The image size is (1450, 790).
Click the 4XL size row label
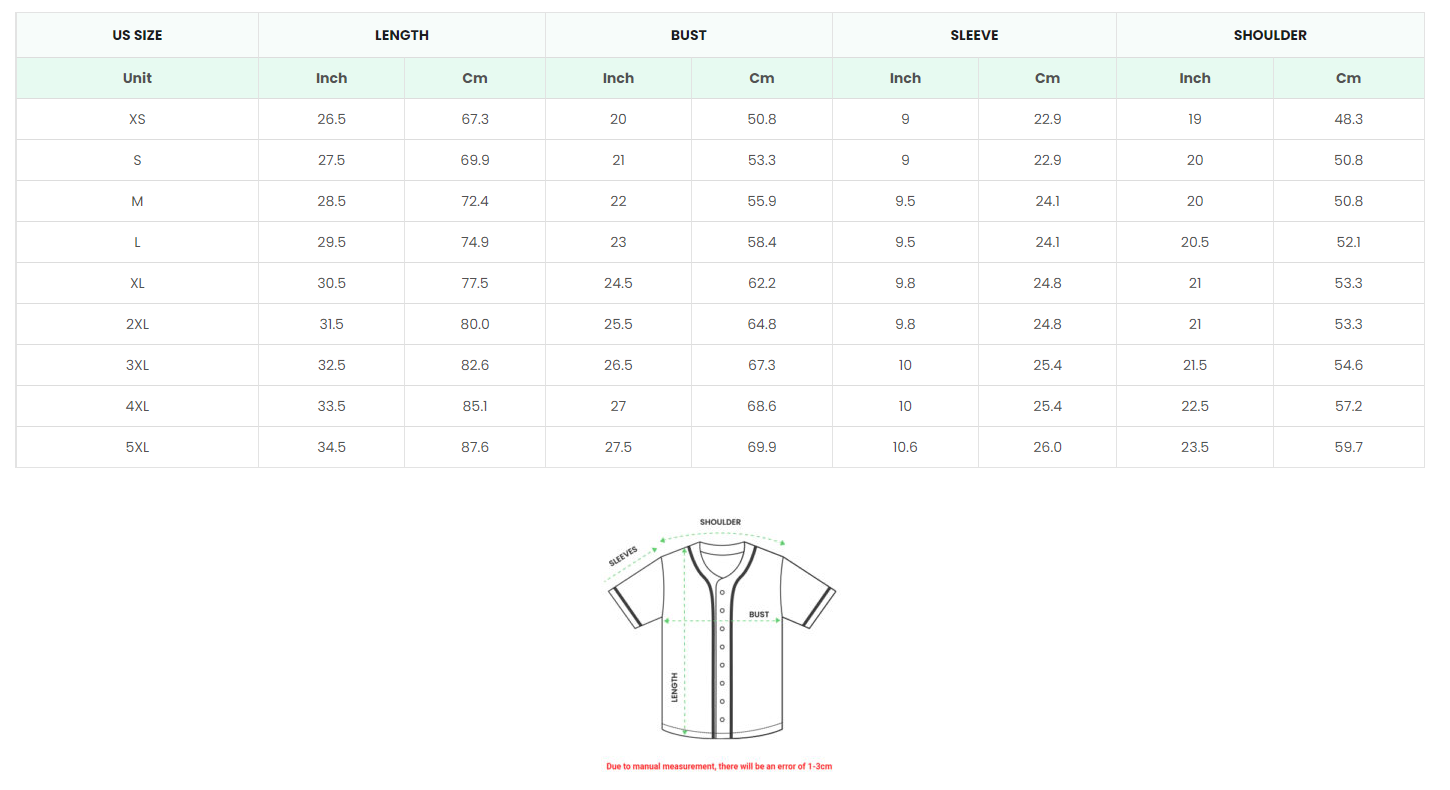[x=137, y=406]
